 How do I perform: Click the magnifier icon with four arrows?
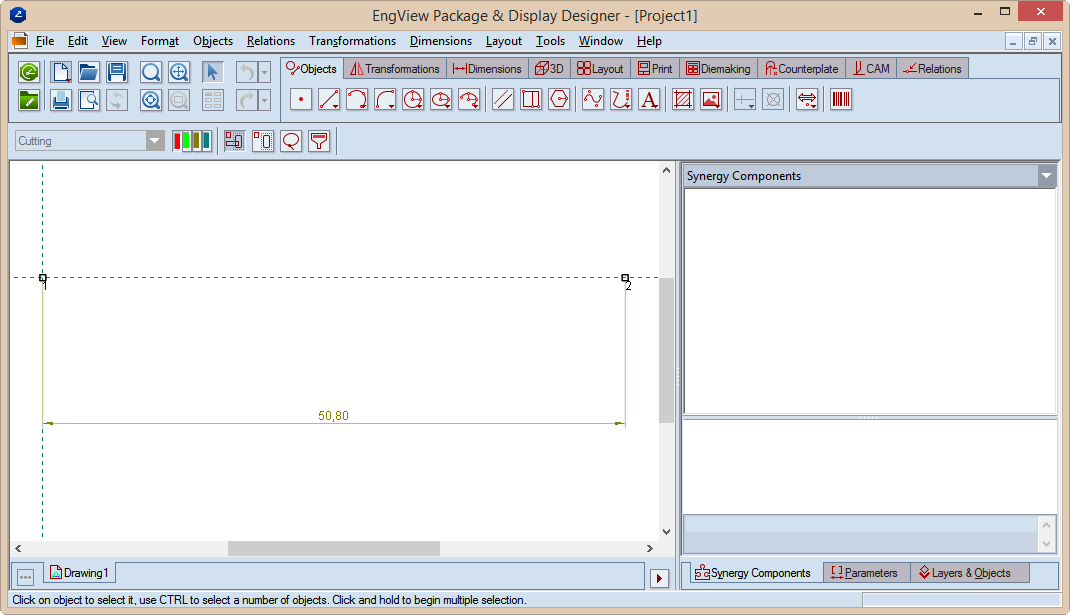179,72
